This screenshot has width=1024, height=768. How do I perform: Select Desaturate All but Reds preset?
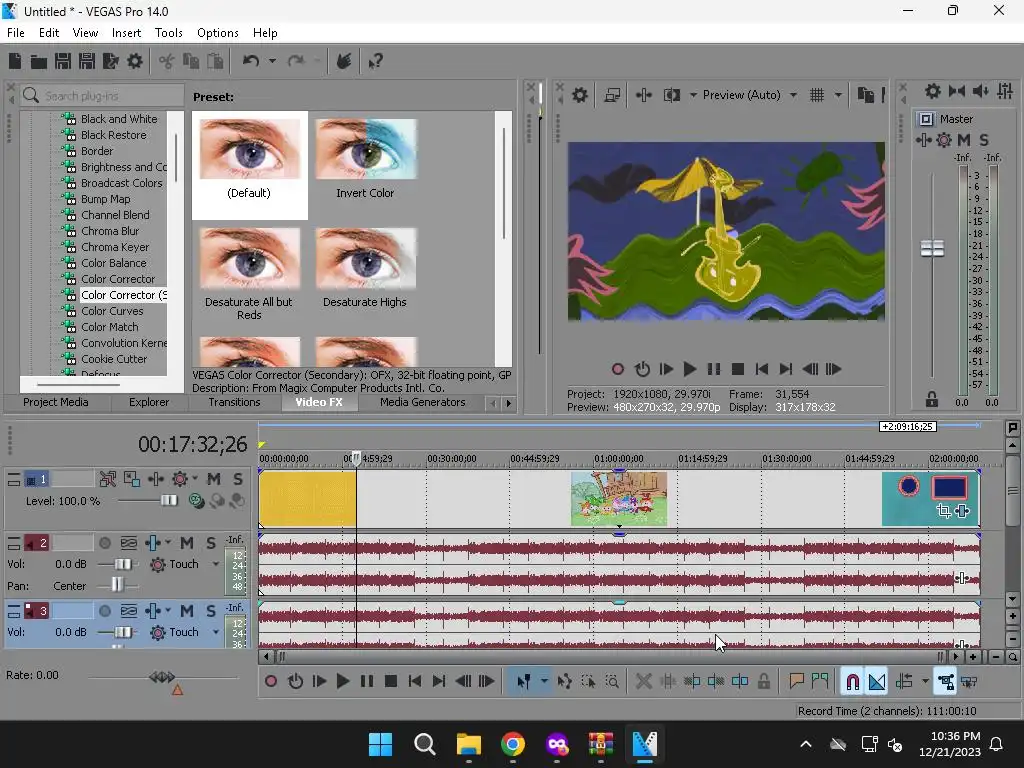249,274
